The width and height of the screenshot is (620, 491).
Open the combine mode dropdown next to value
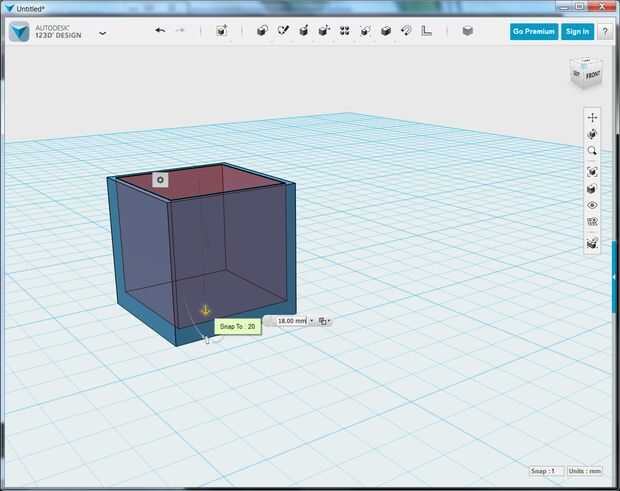point(325,321)
